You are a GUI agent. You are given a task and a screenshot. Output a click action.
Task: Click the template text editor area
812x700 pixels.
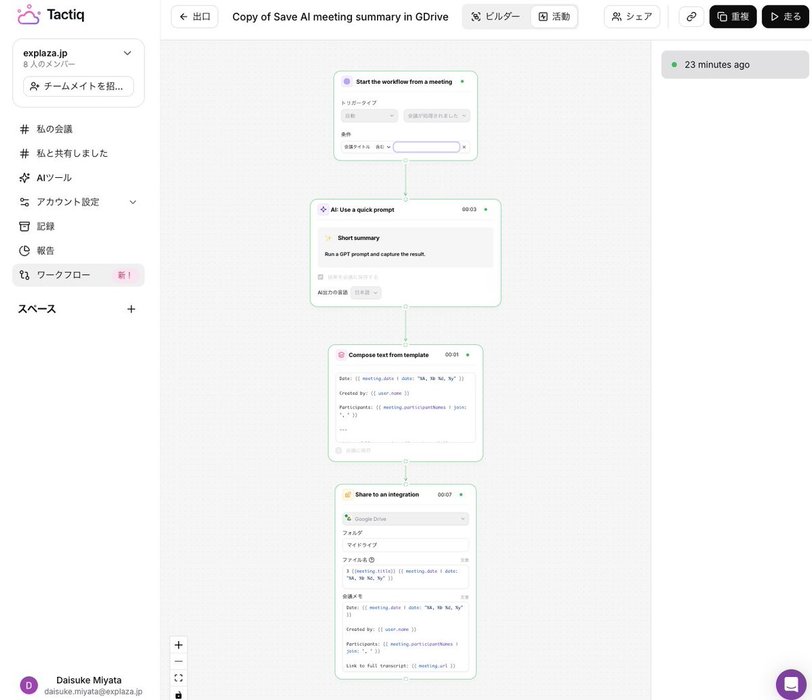405,407
